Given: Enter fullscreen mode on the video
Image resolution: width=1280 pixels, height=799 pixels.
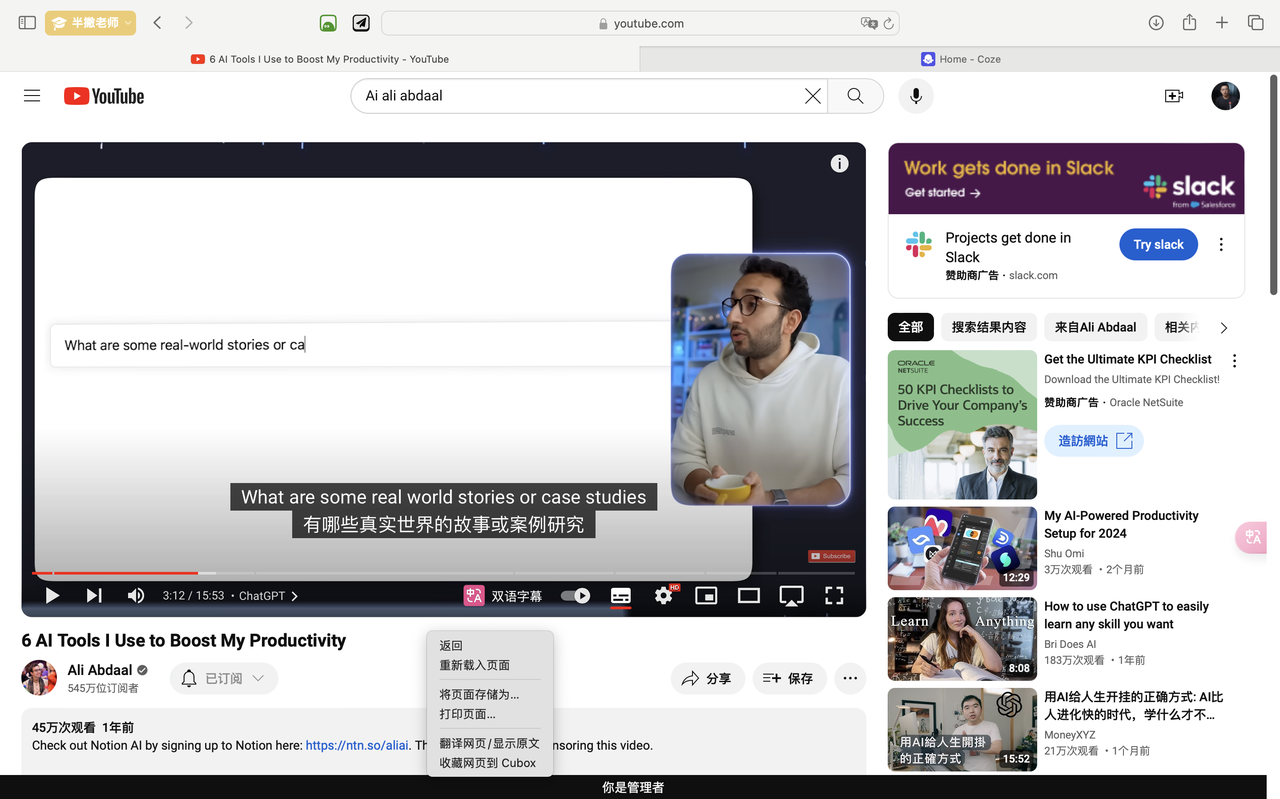Looking at the screenshot, I should 834,596.
